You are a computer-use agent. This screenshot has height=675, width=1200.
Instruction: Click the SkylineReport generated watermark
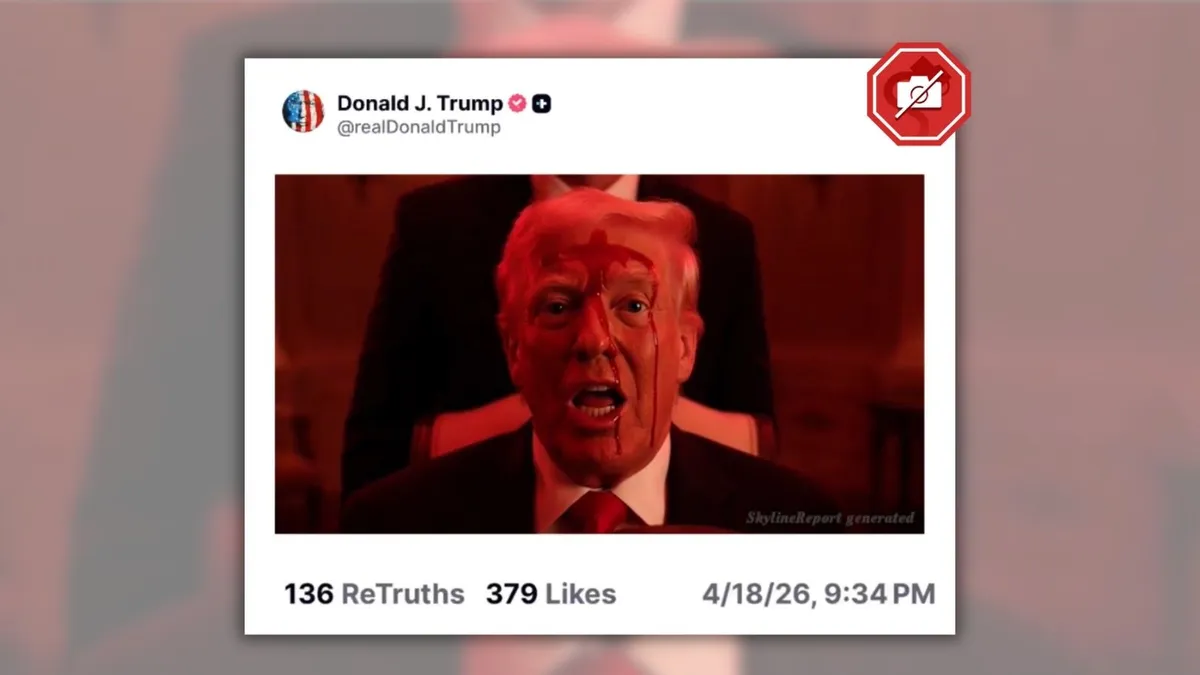(x=830, y=518)
